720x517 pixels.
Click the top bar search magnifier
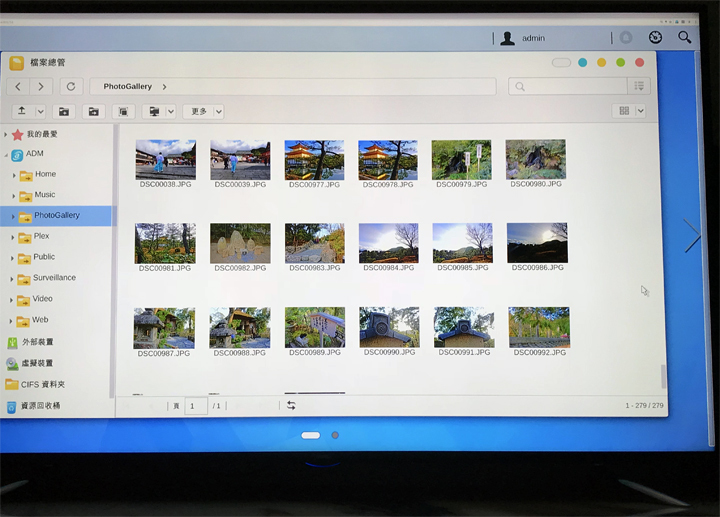[685, 37]
